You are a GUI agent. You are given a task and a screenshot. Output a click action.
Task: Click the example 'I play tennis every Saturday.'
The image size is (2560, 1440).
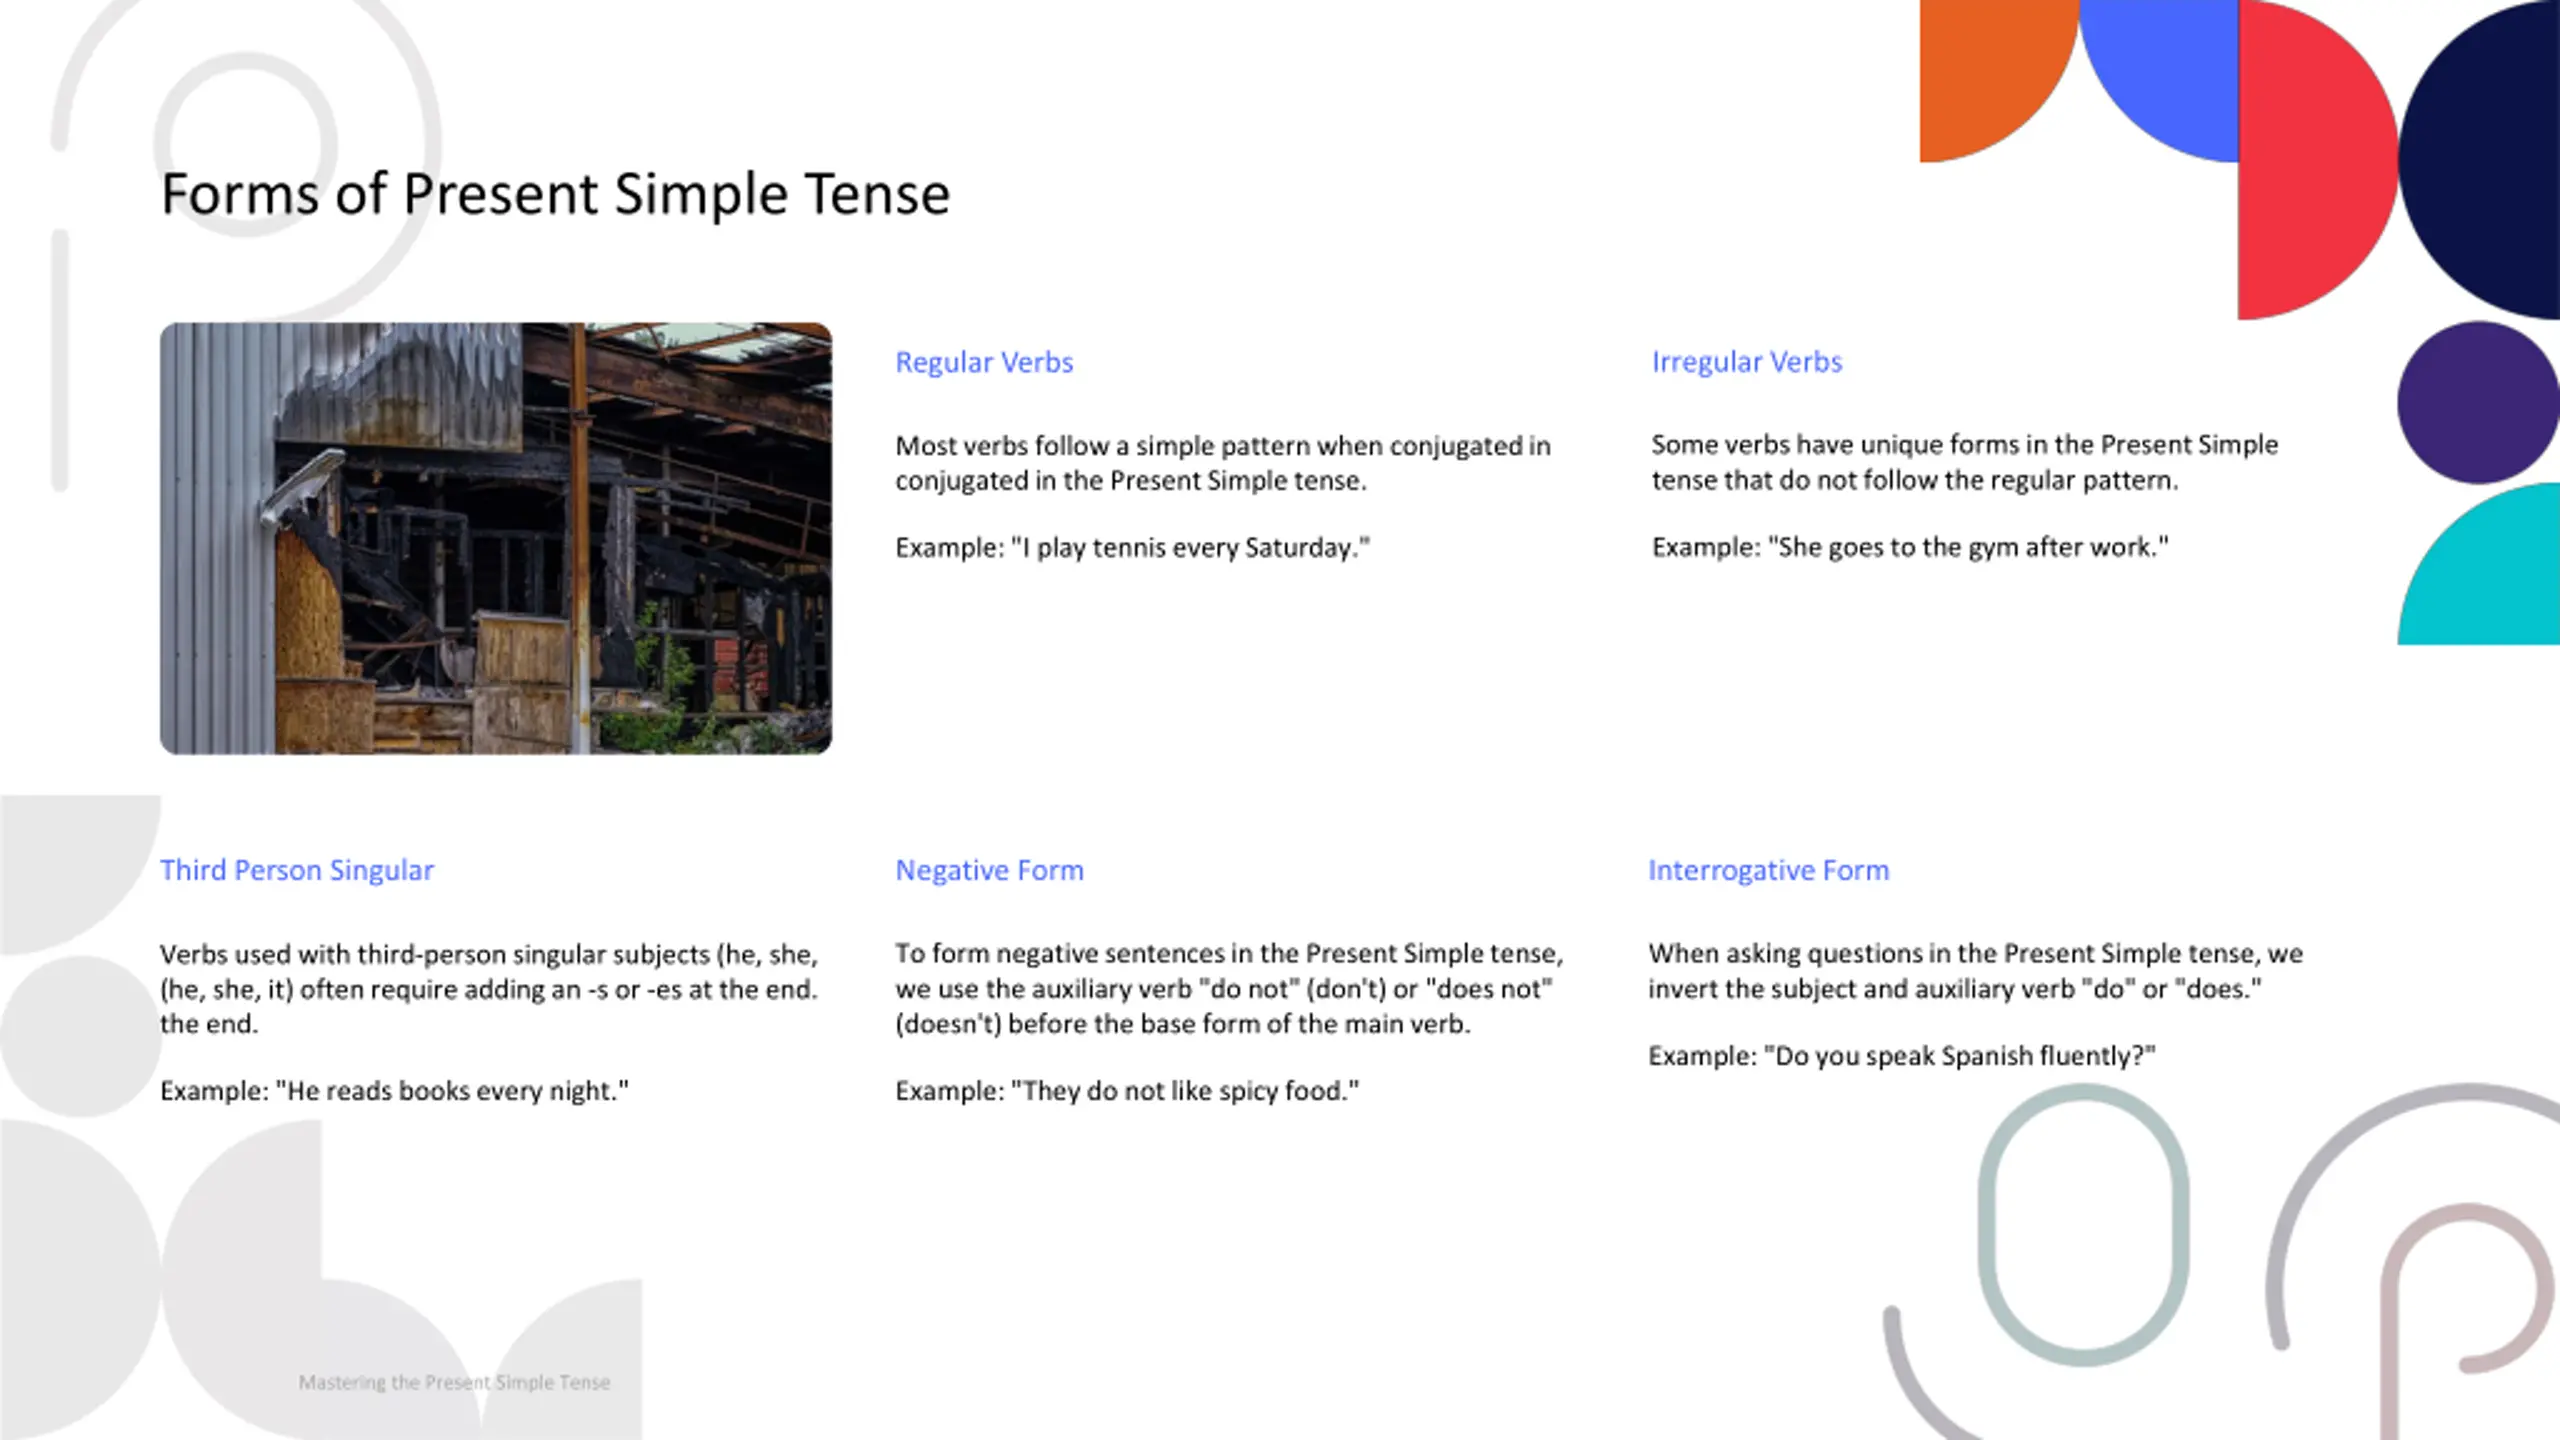tap(1132, 548)
